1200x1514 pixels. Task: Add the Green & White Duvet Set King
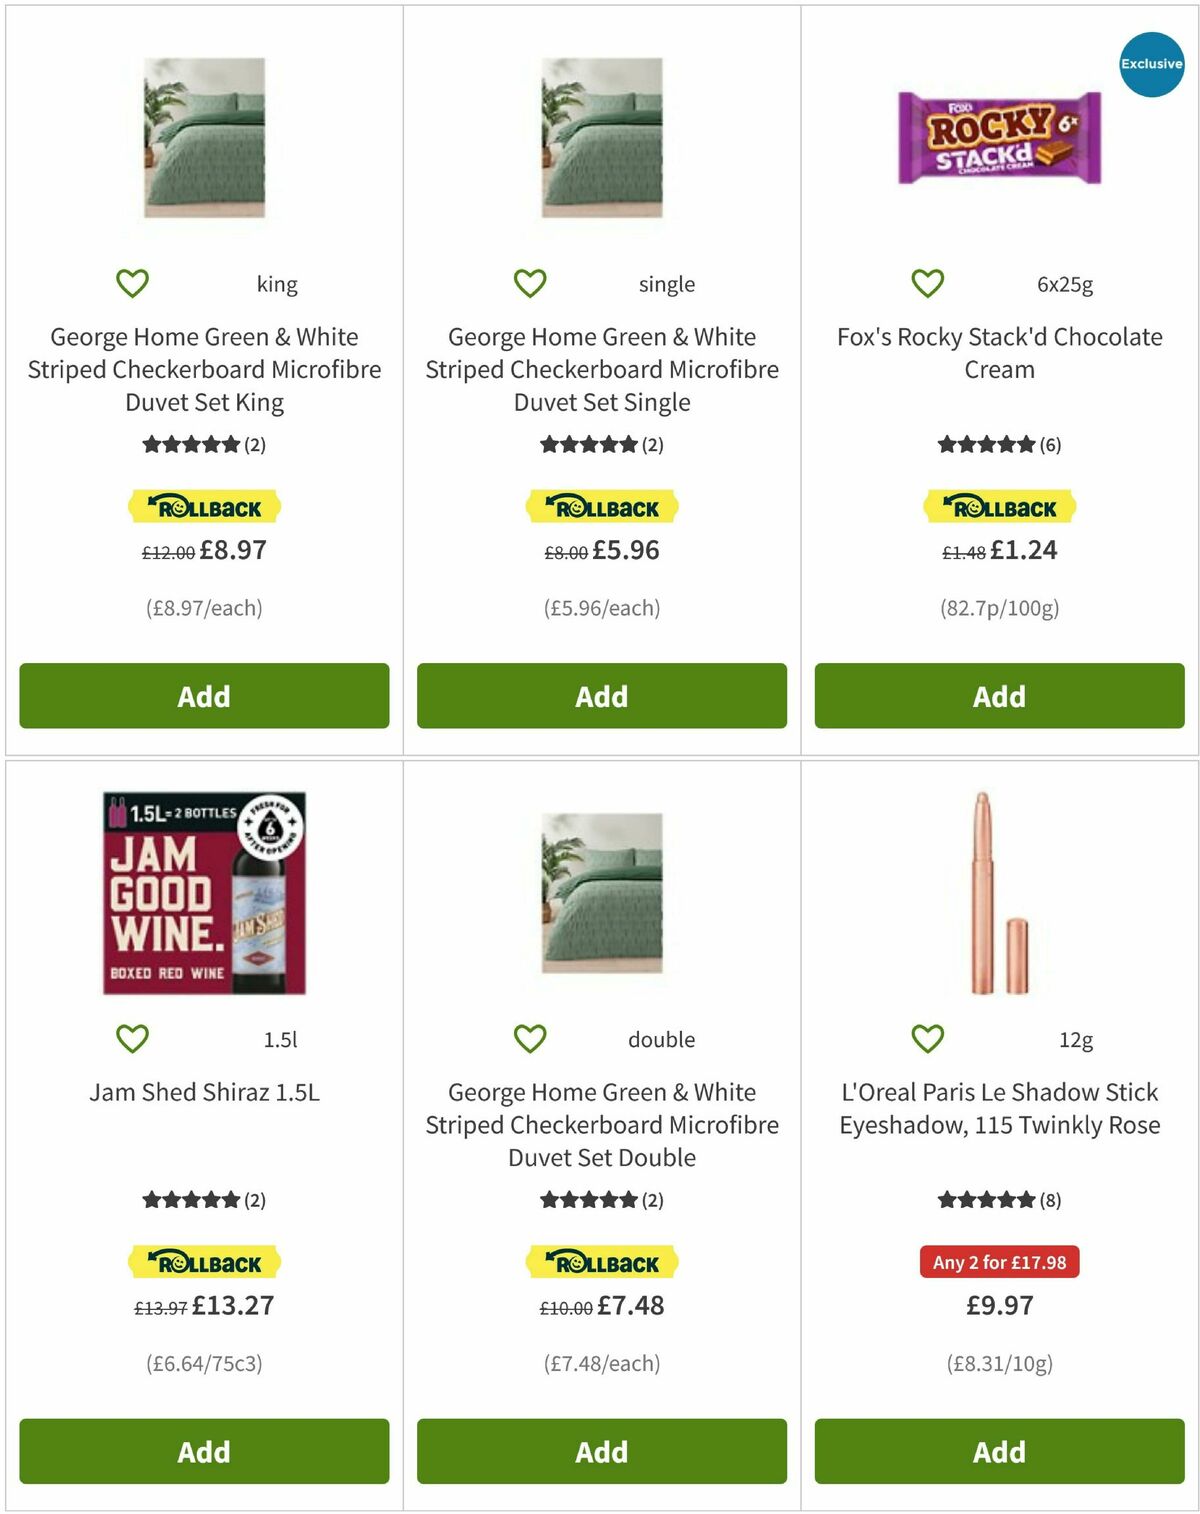pyautogui.click(x=203, y=696)
